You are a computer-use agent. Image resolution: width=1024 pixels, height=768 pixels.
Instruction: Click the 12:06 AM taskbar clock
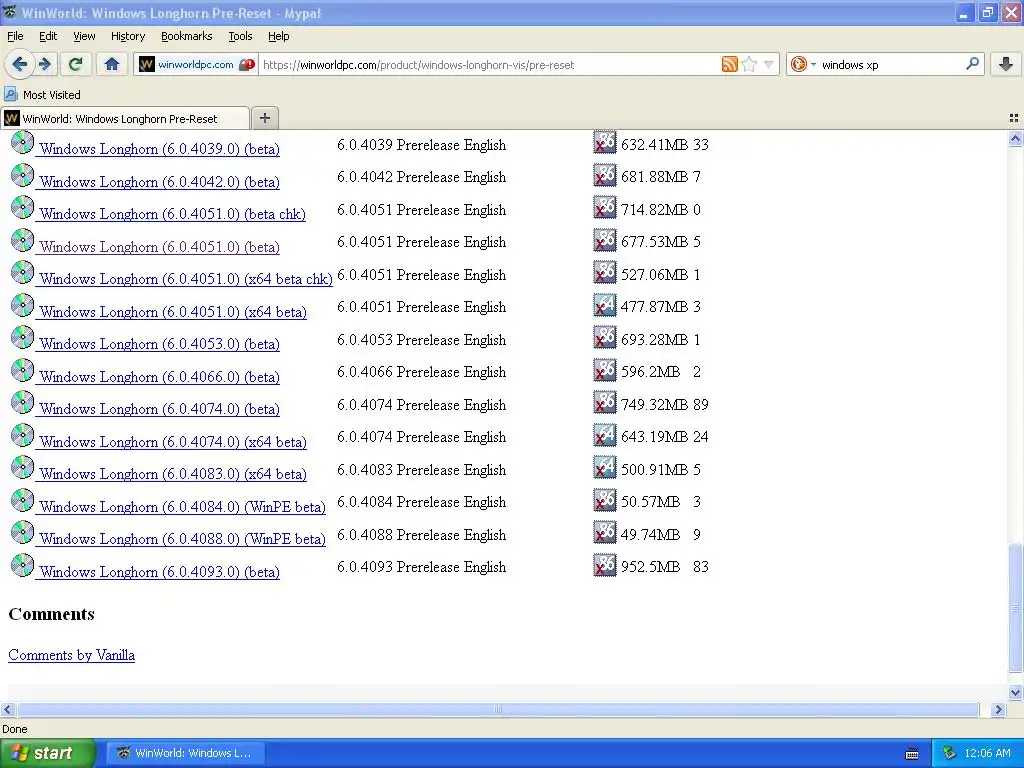(987, 753)
